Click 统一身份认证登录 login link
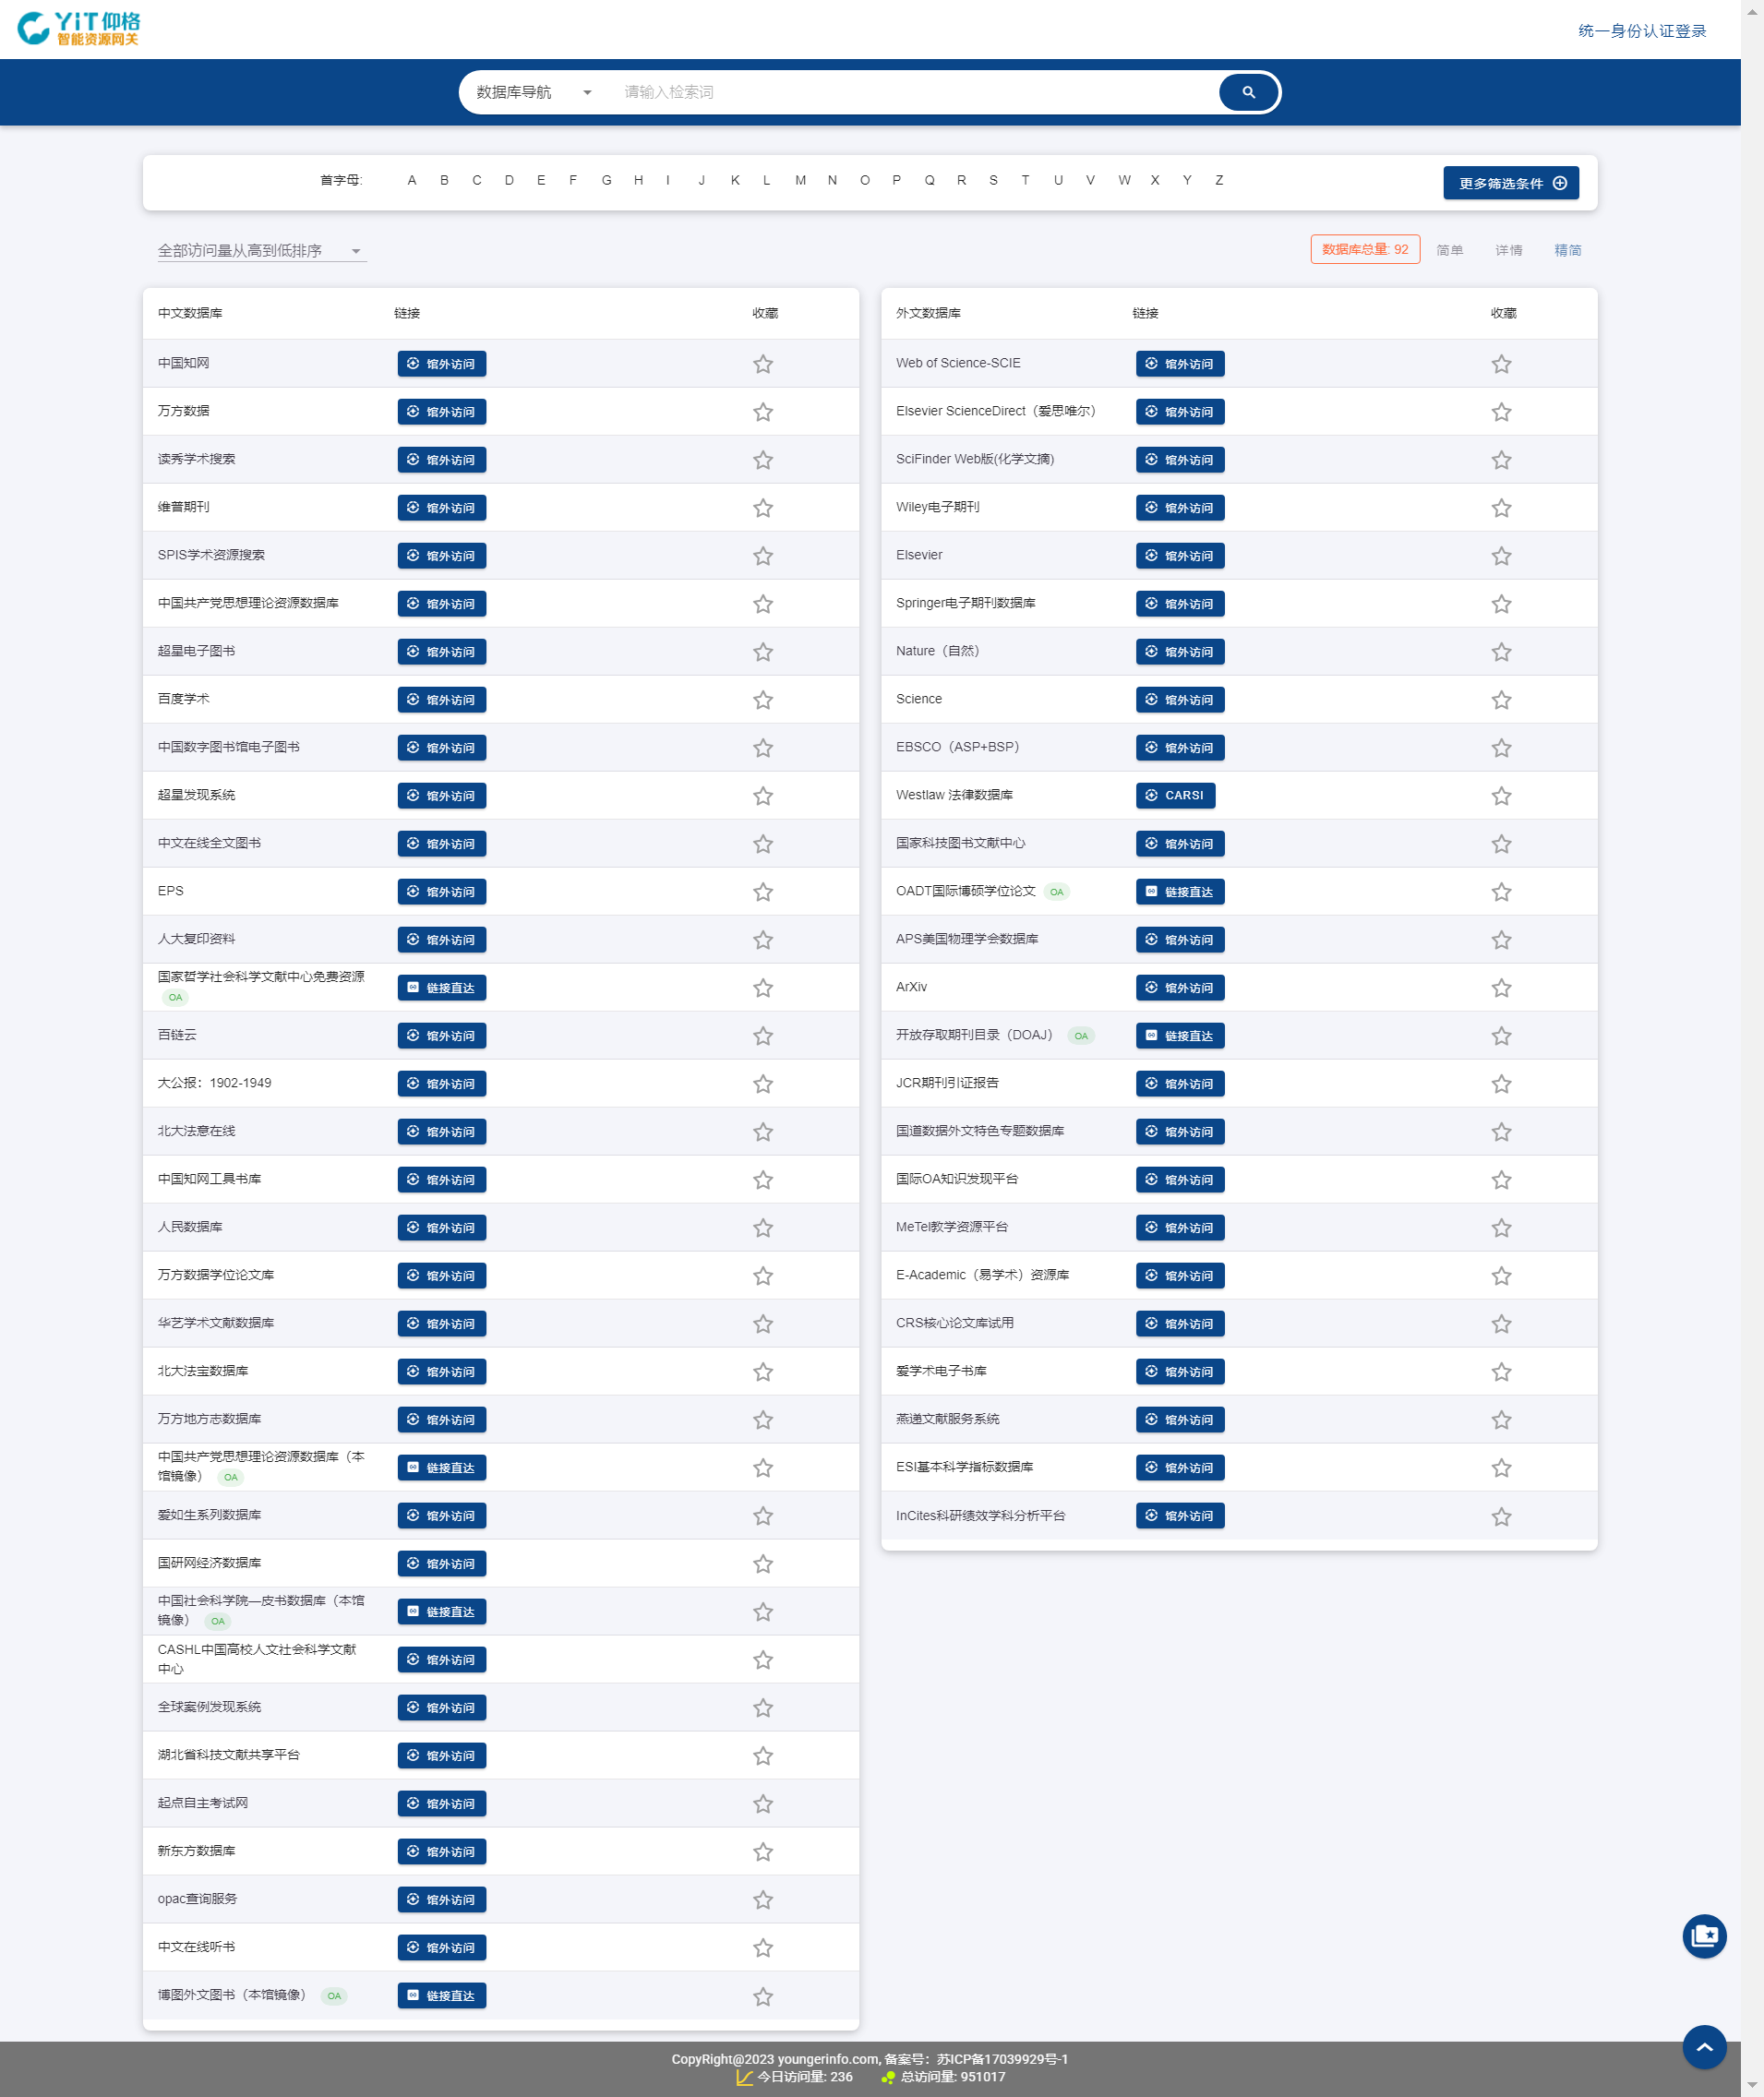Image resolution: width=1764 pixels, height=2097 pixels. 1642,31
